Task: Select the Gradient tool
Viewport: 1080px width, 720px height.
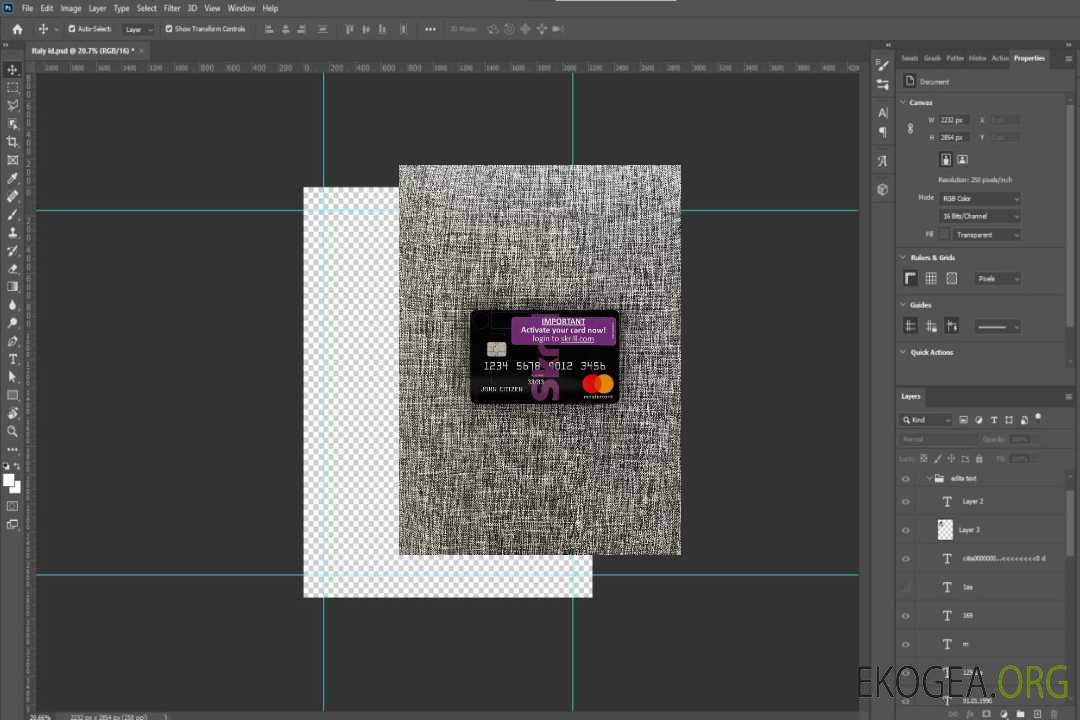Action: point(12,287)
